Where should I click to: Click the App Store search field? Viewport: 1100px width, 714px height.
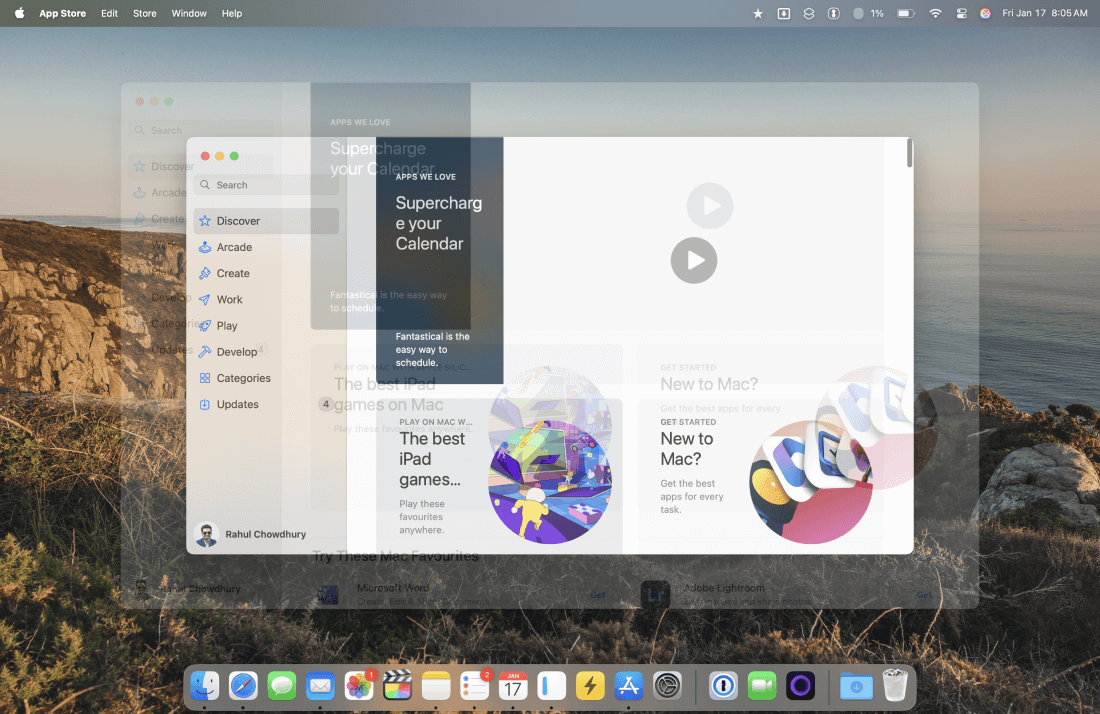(x=265, y=185)
